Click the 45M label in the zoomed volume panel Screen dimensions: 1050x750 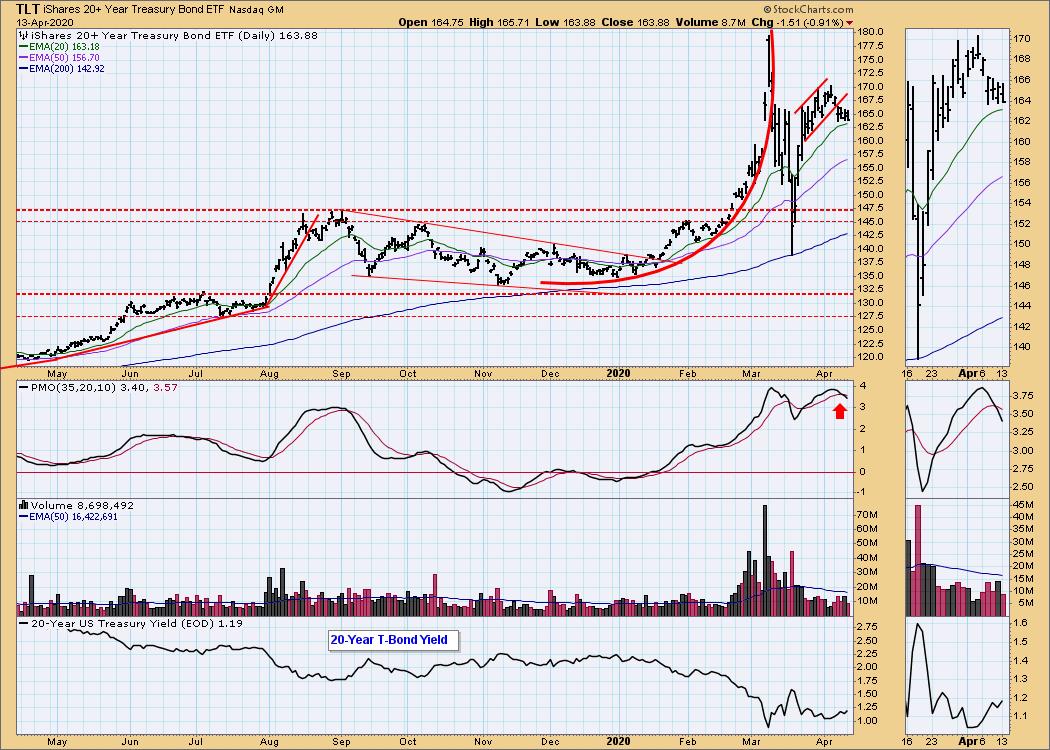click(x=1022, y=505)
